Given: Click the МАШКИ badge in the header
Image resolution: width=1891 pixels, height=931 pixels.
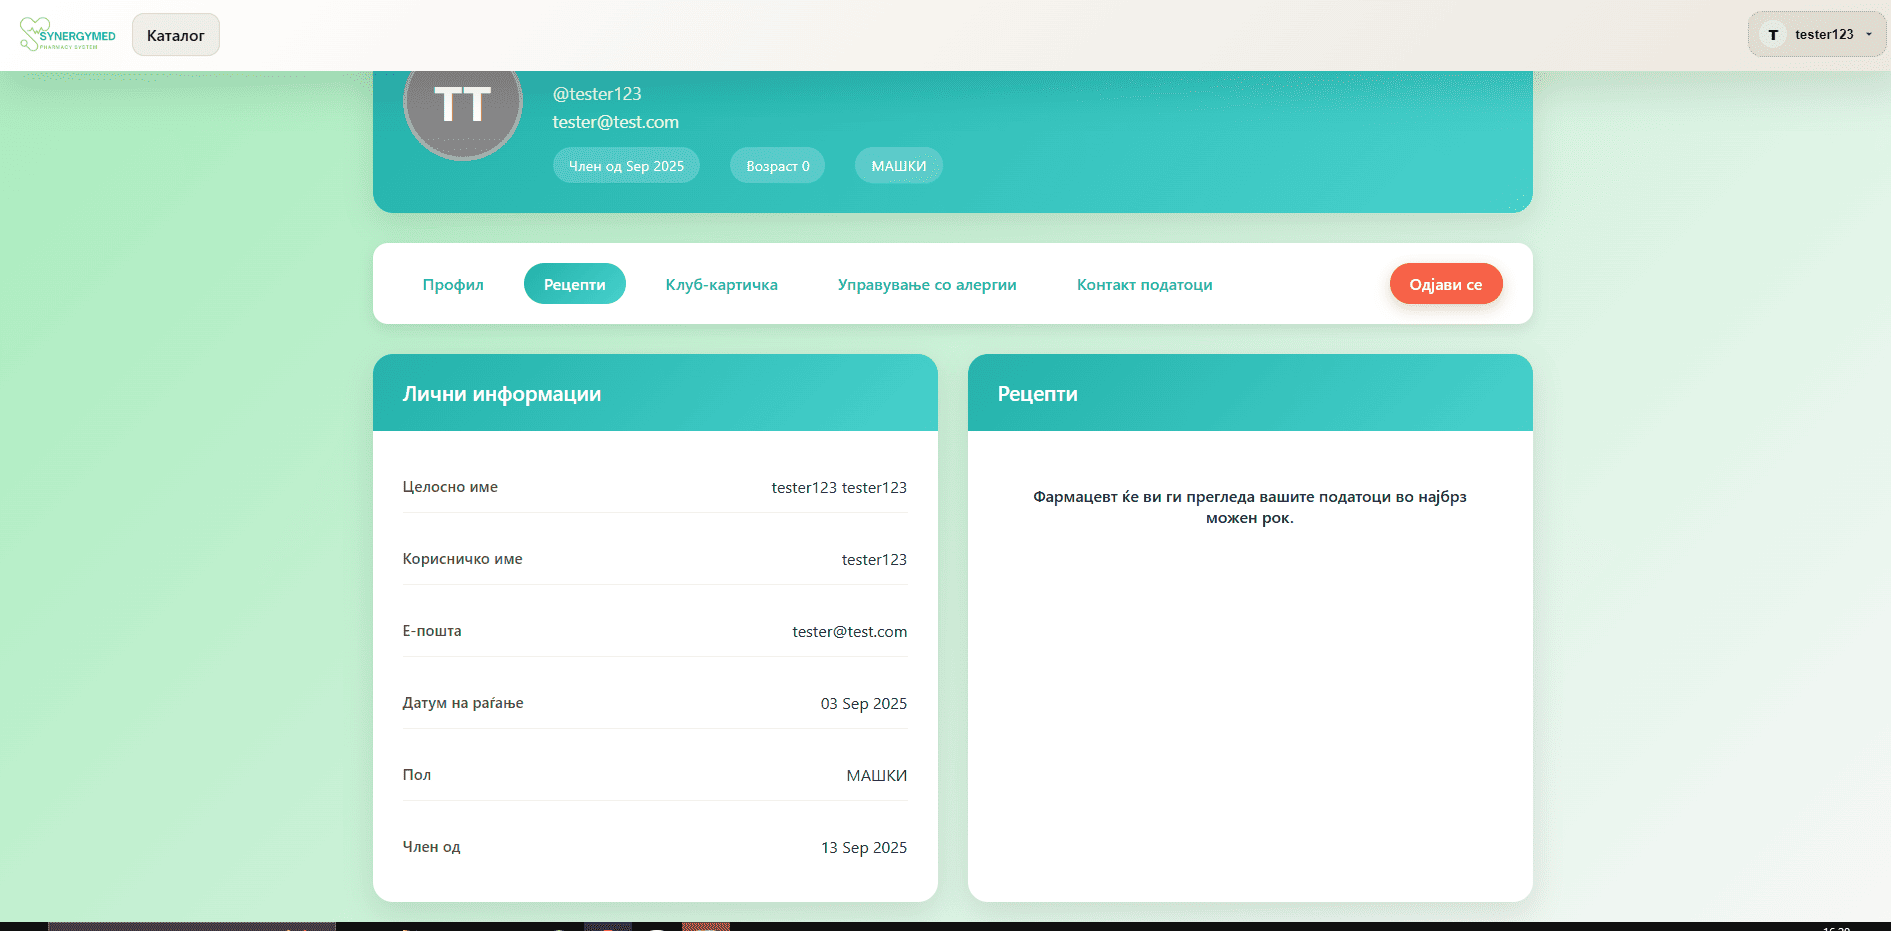Looking at the screenshot, I should [x=898, y=166].
